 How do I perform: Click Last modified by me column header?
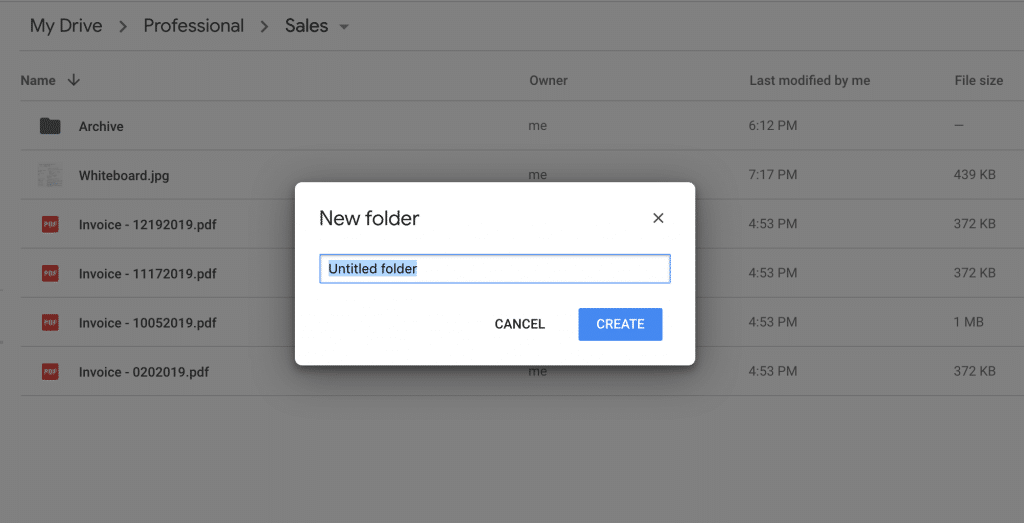tap(809, 80)
